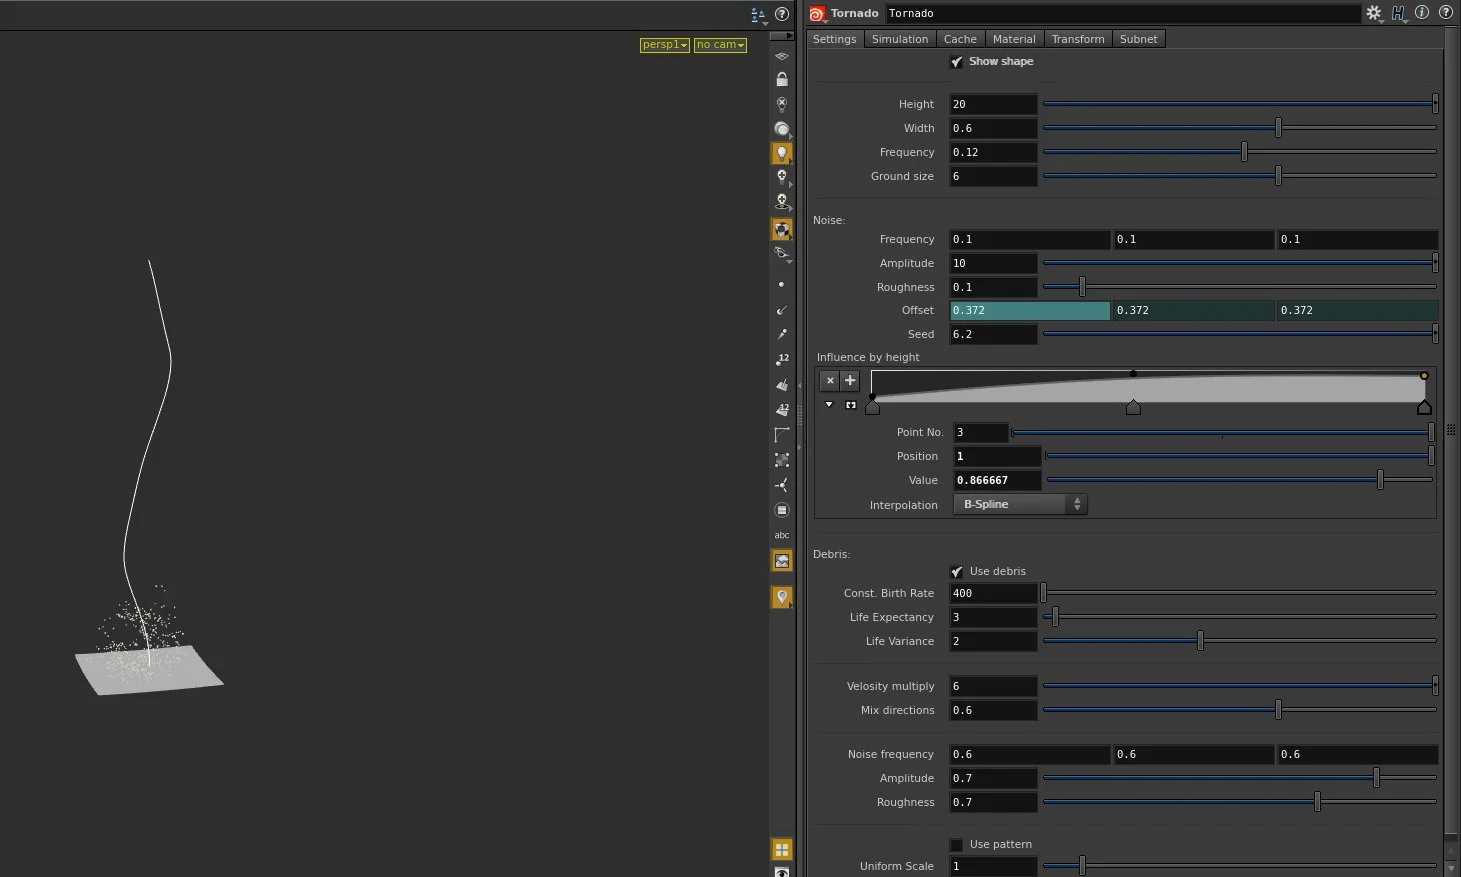The height and width of the screenshot is (877, 1461).
Task: Delete ramp point using the x button
Action: (829, 381)
